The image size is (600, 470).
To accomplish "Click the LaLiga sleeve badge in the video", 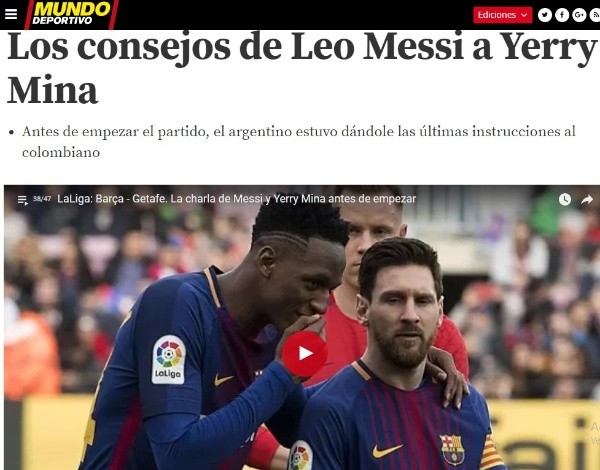I will (169, 359).
